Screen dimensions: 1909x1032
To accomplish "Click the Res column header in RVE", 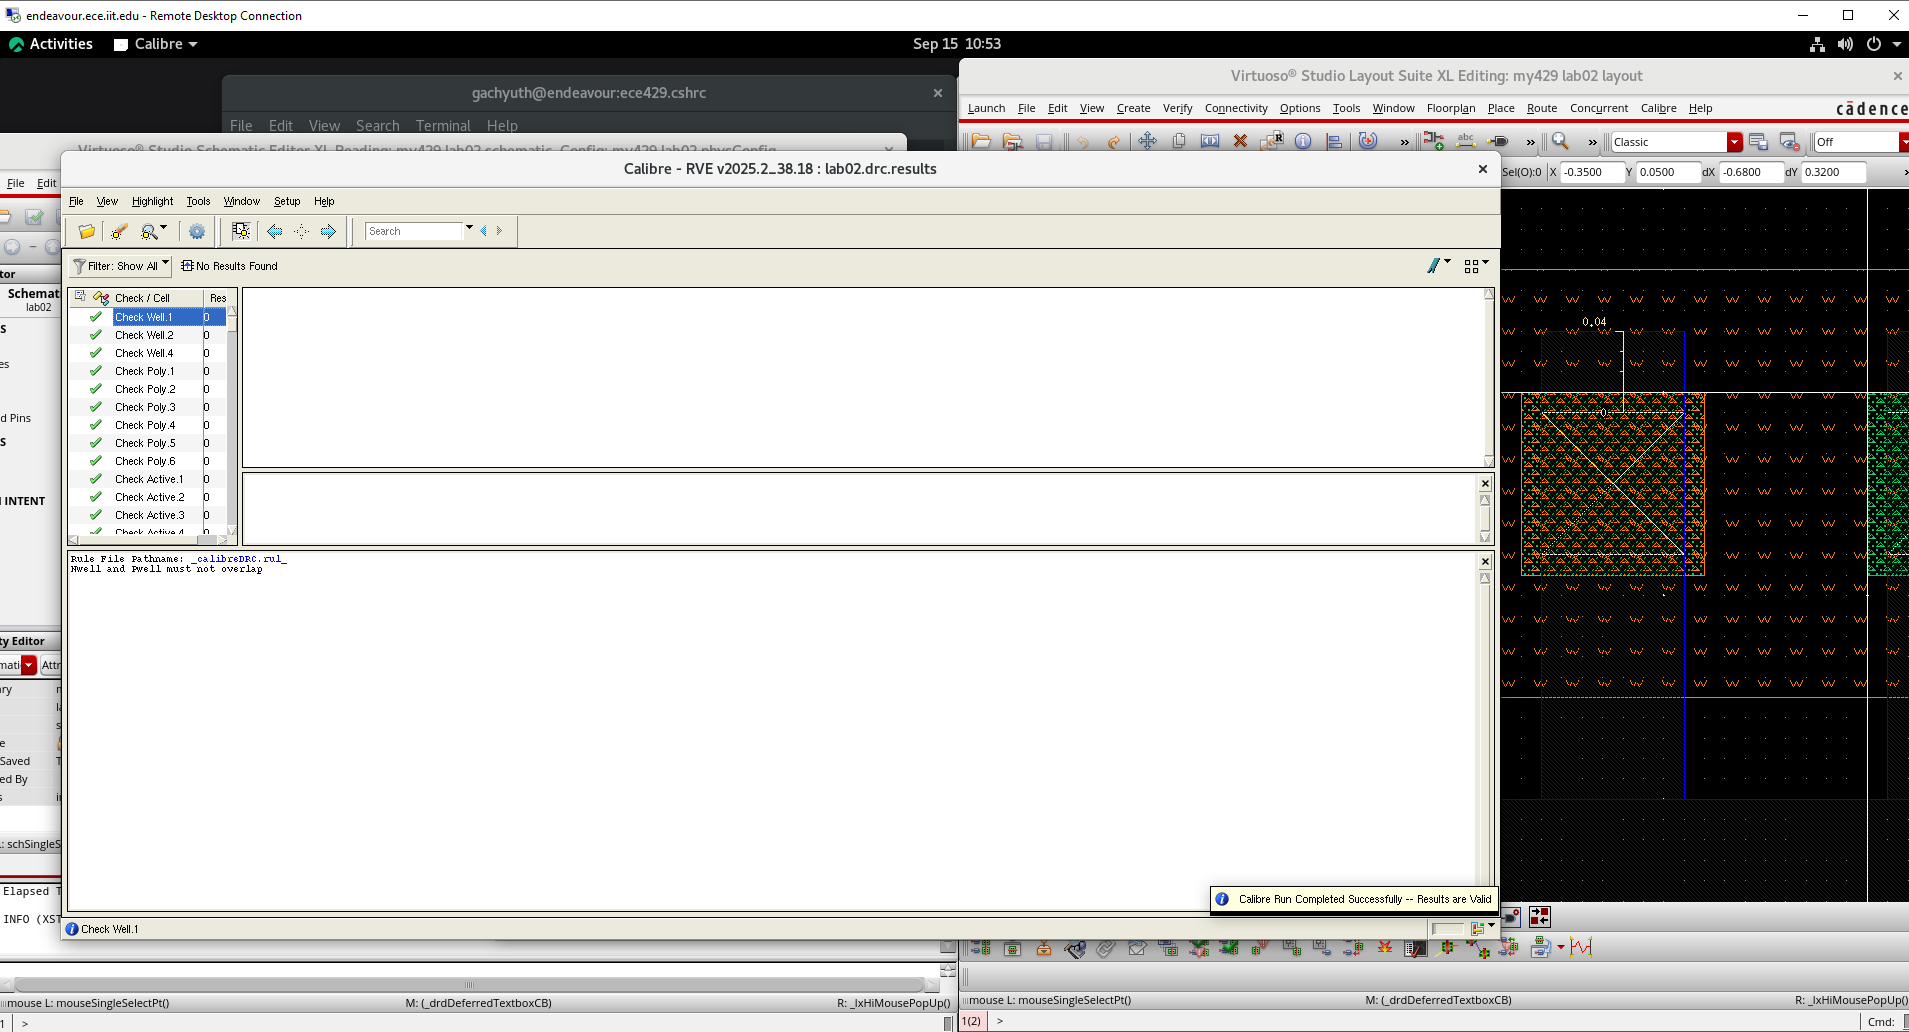I will click(x=218, y=298).
